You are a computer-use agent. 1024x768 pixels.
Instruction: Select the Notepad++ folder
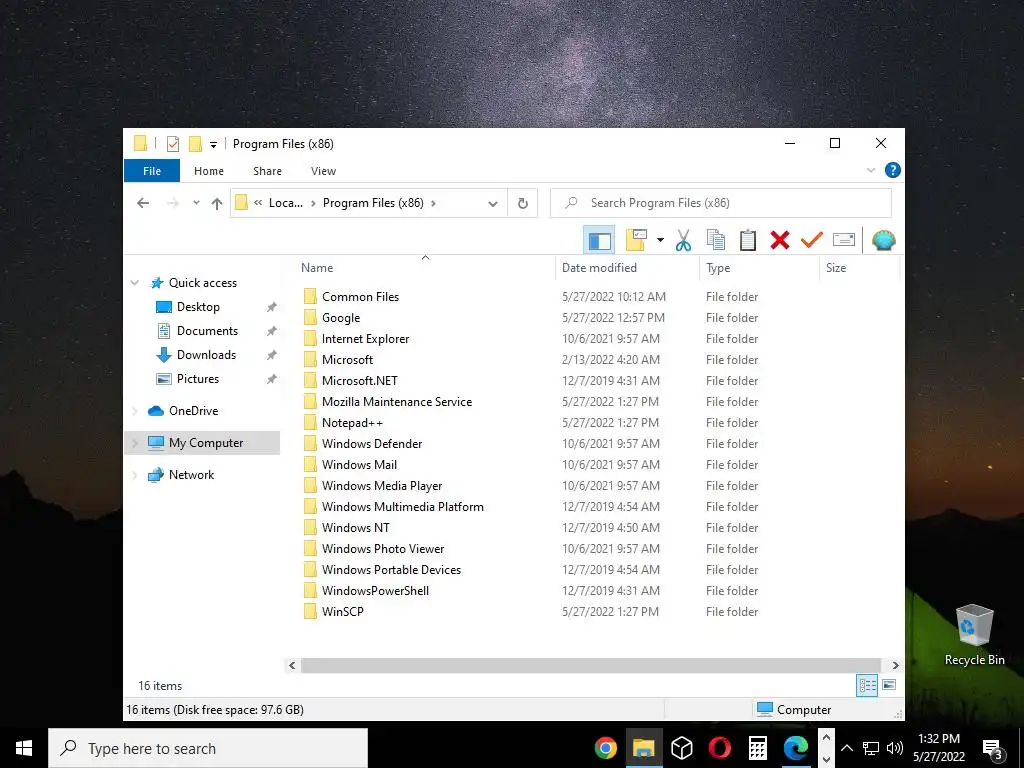click(352, 423)
